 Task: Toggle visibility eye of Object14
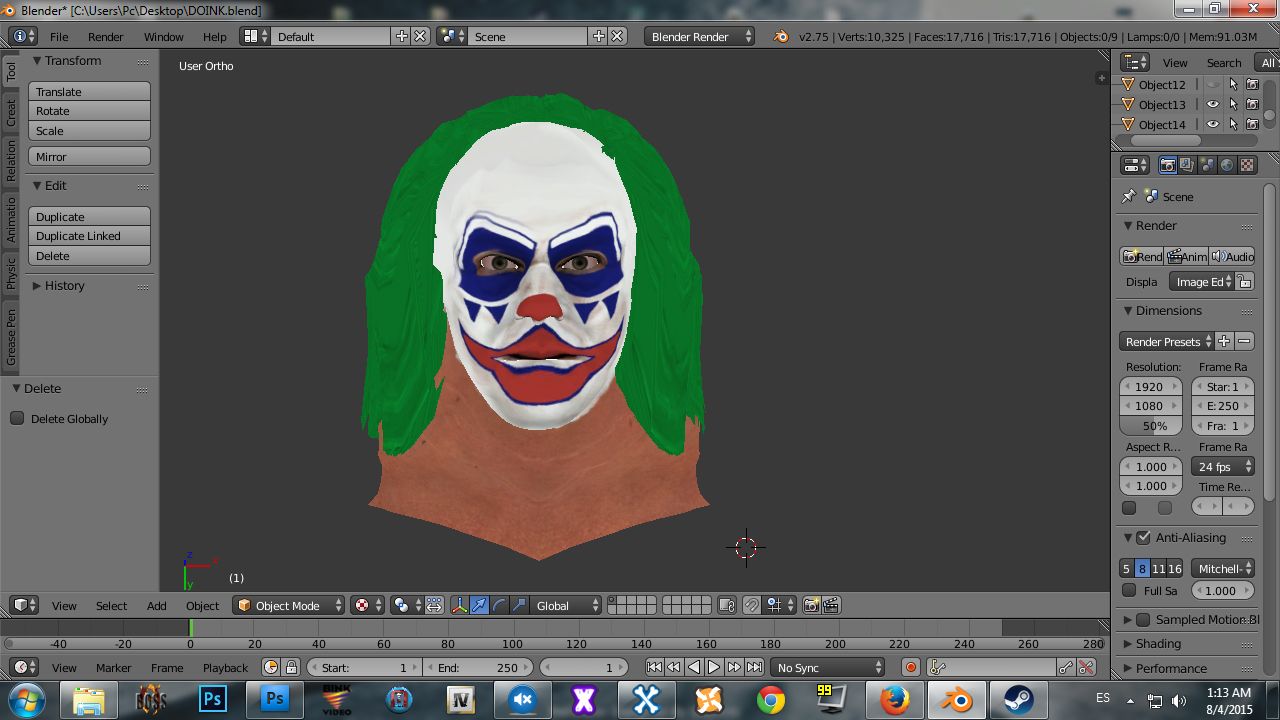(x=1213, y=124)
